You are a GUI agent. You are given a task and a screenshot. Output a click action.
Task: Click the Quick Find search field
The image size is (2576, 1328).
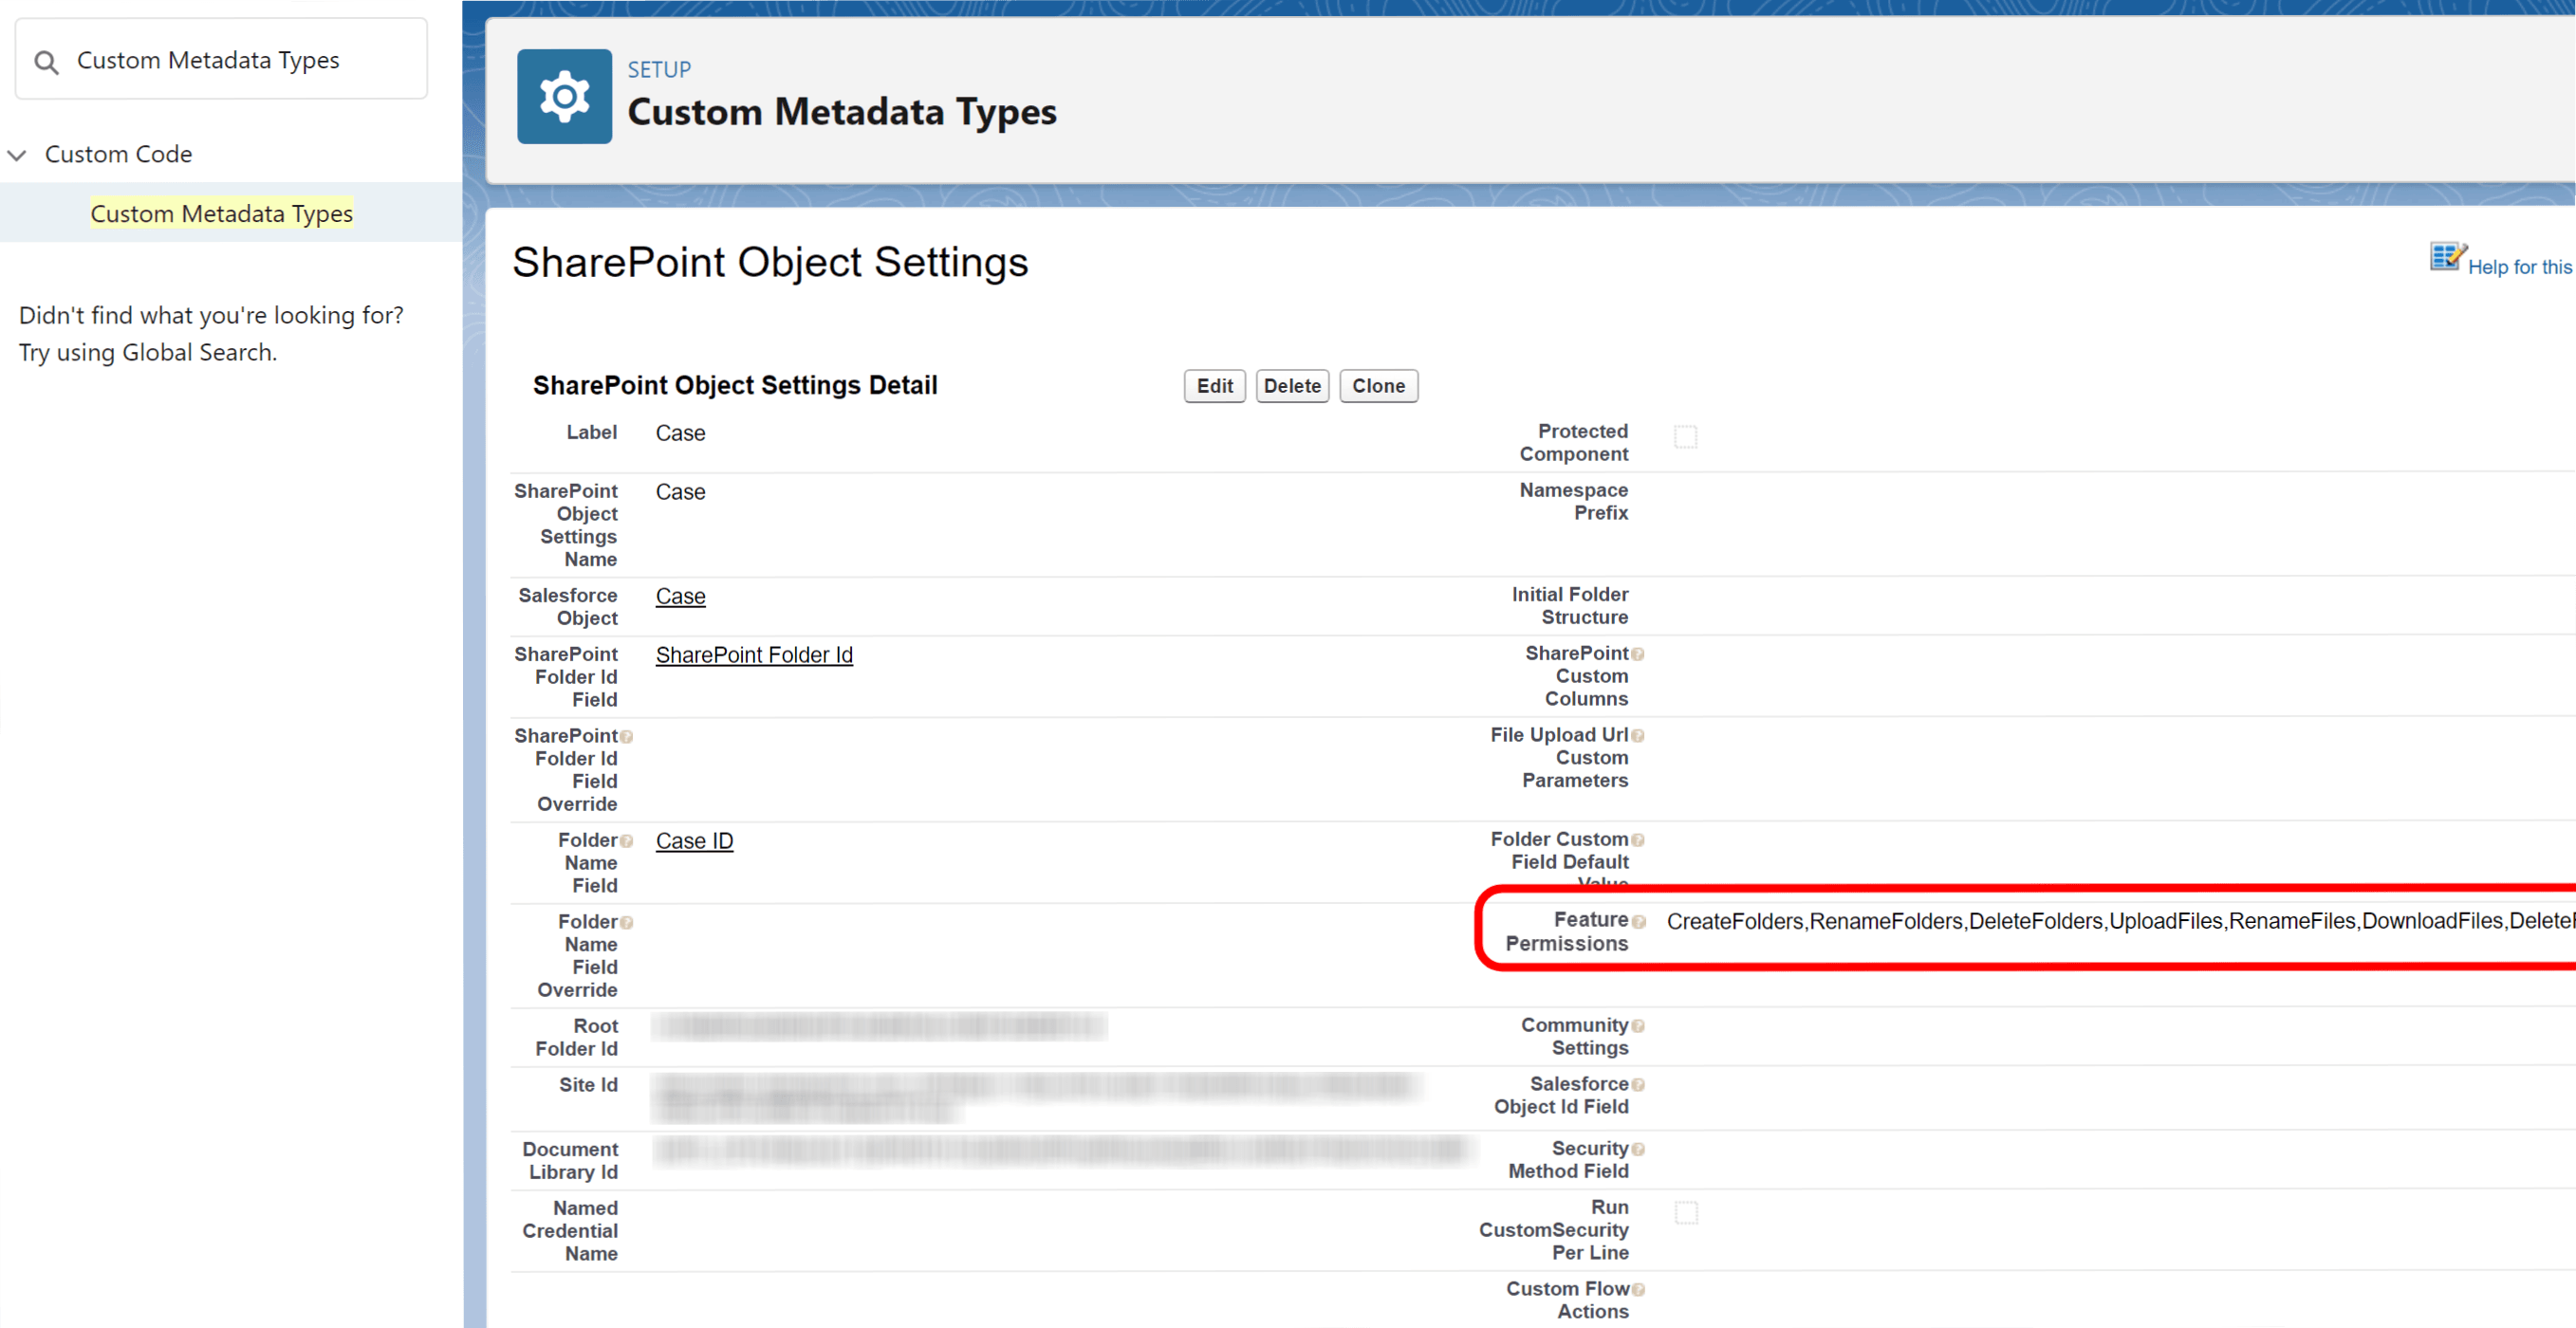click(240, 60)
